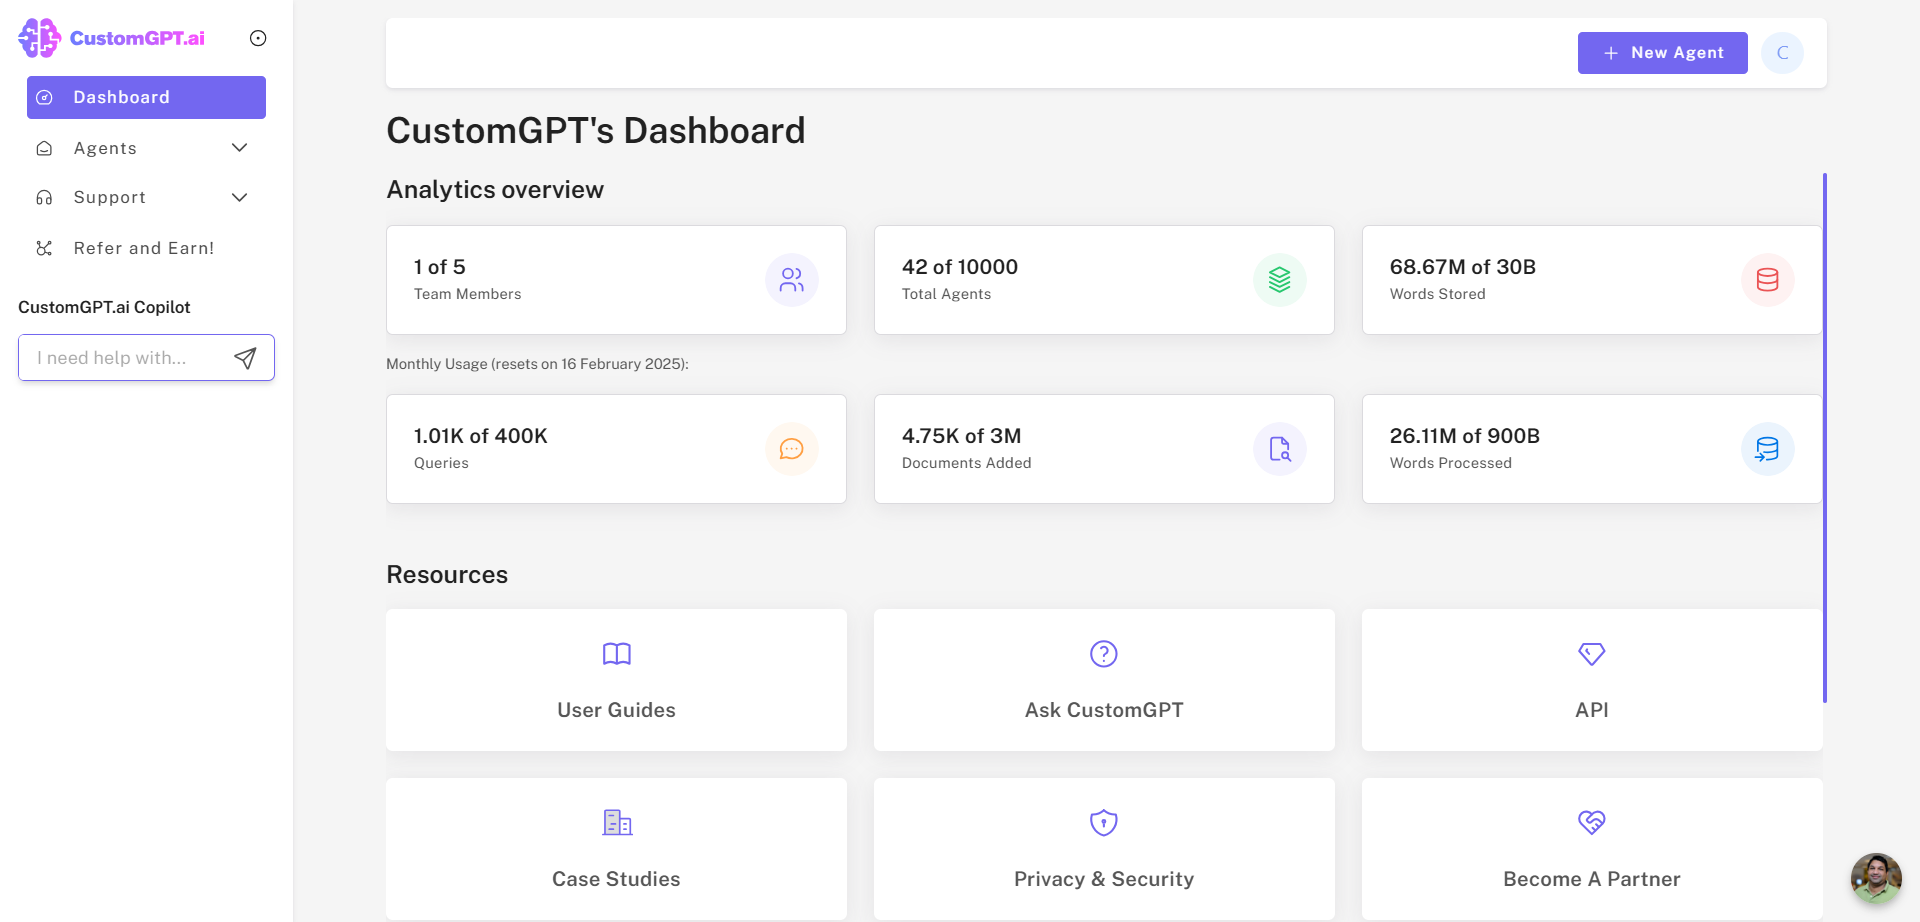Select the Resources heading
The width and height of the screenshot is (1920, 922).
pos(447,575)
